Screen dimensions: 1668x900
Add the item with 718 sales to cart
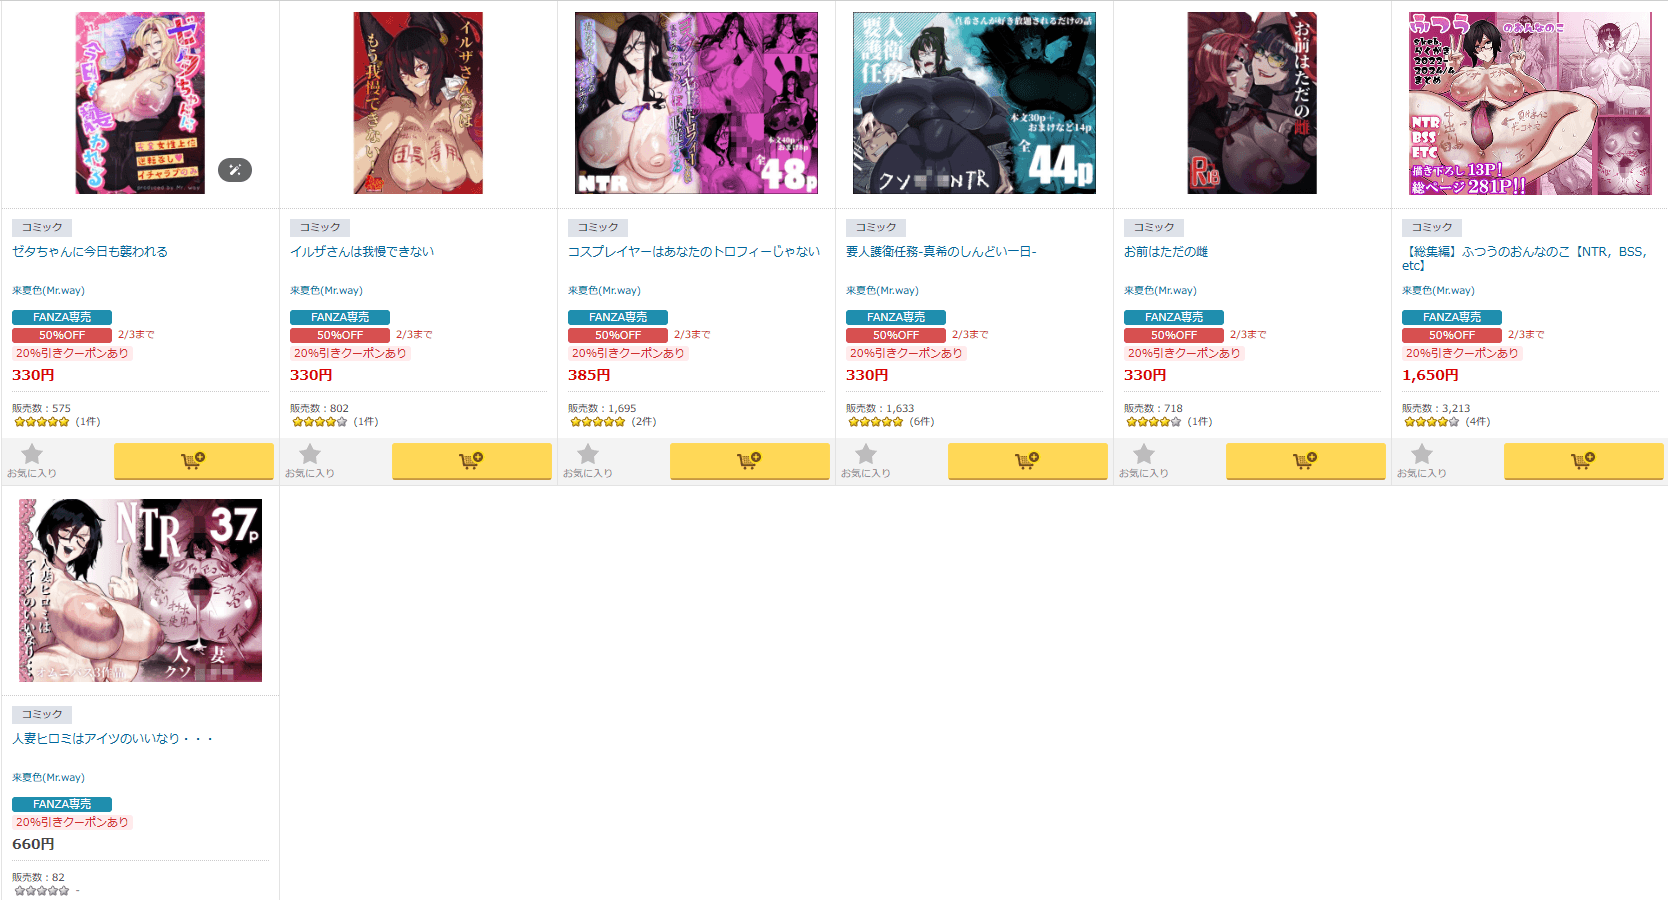(x=1305, y=461)
